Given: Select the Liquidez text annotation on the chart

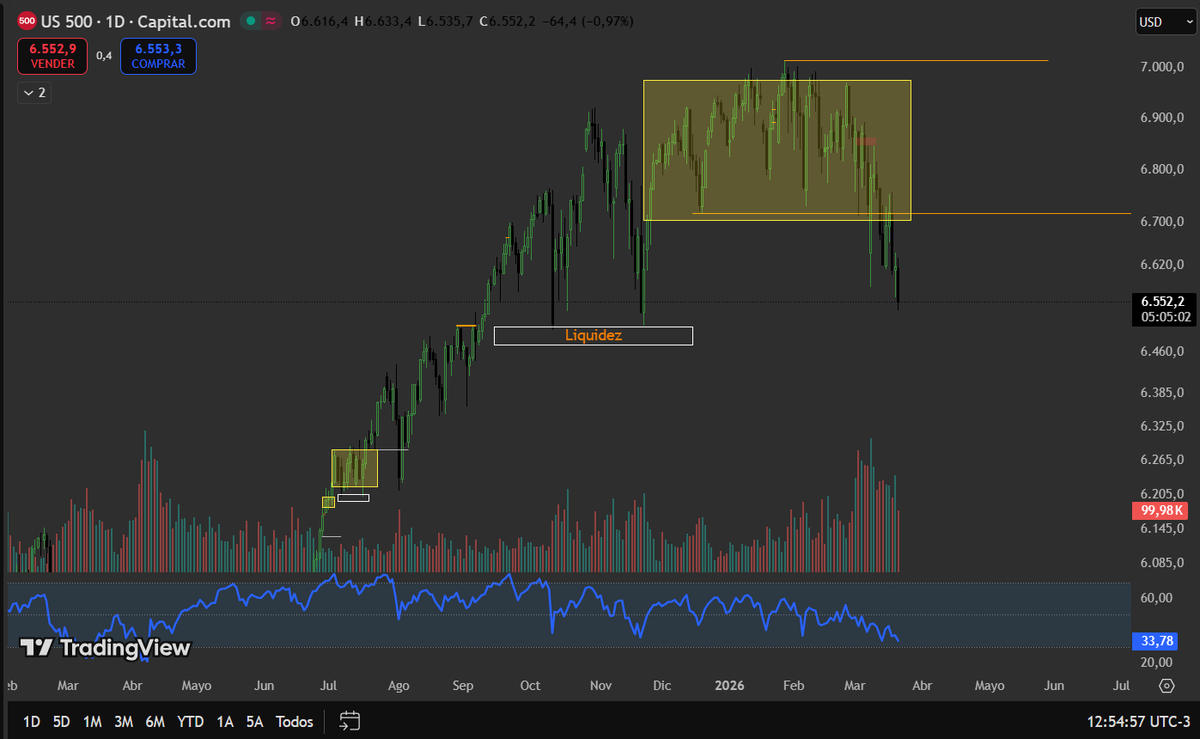Looking at the screenshot, I should 593,336.
